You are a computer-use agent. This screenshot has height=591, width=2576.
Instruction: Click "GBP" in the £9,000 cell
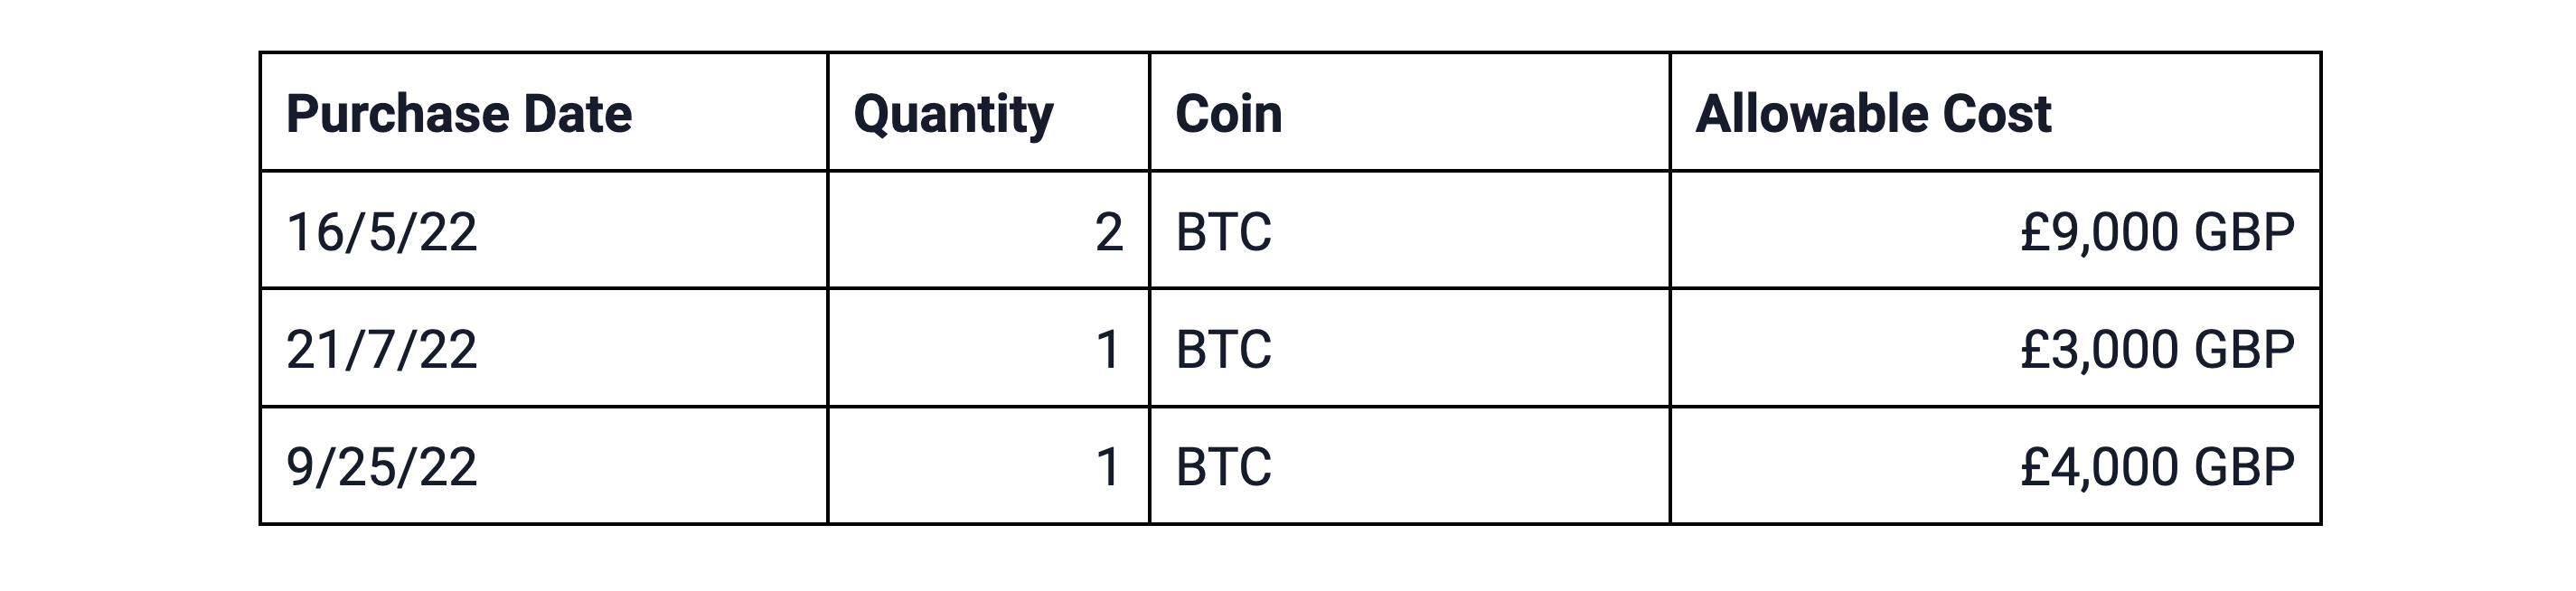(2244, 232)
